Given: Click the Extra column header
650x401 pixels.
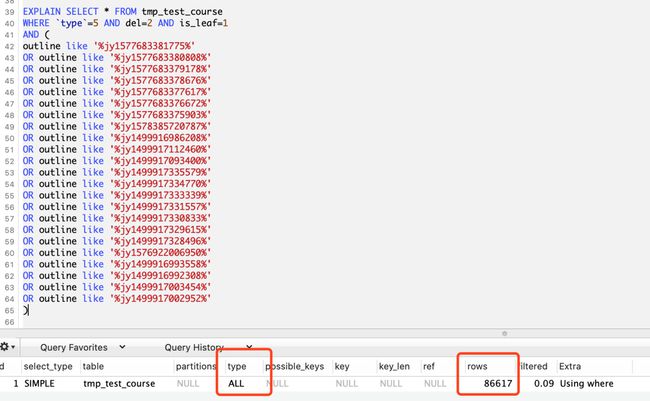Looking at the screenshot, I should (570, 366).
